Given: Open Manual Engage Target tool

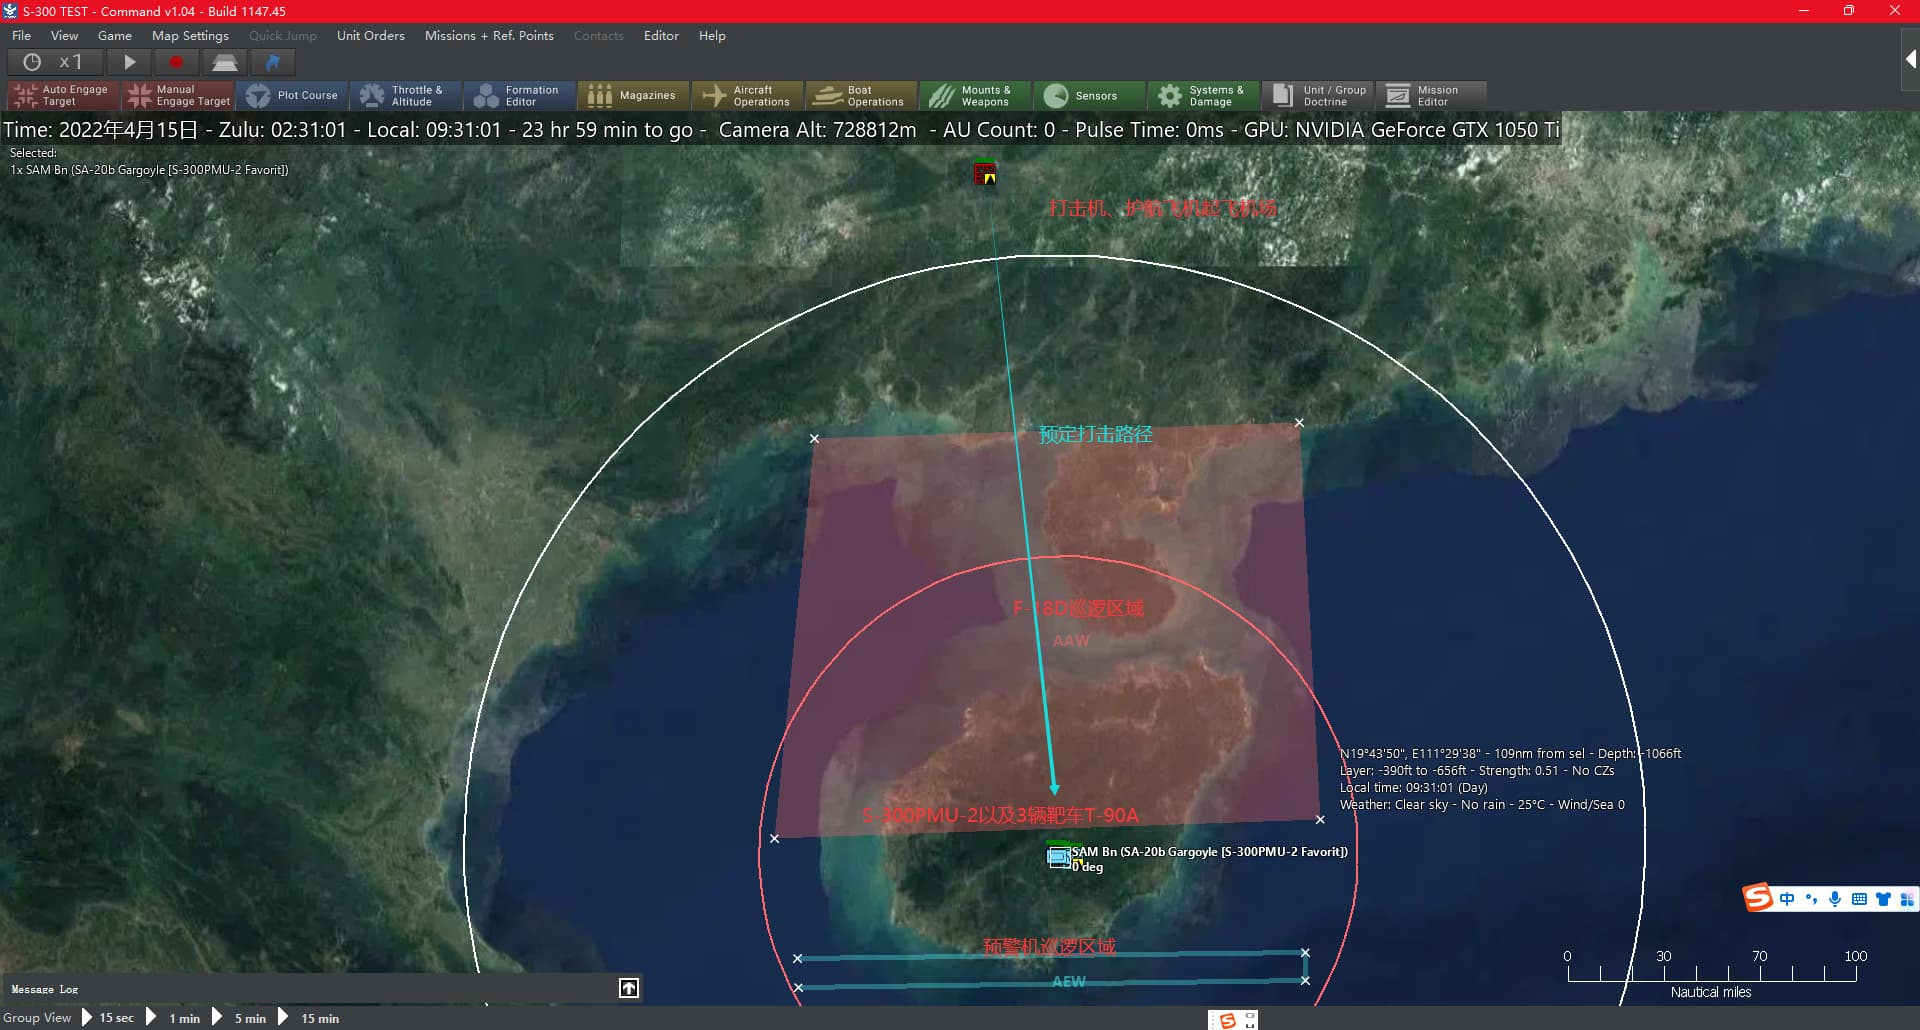Looking at the screenshot, I should 178,96.
